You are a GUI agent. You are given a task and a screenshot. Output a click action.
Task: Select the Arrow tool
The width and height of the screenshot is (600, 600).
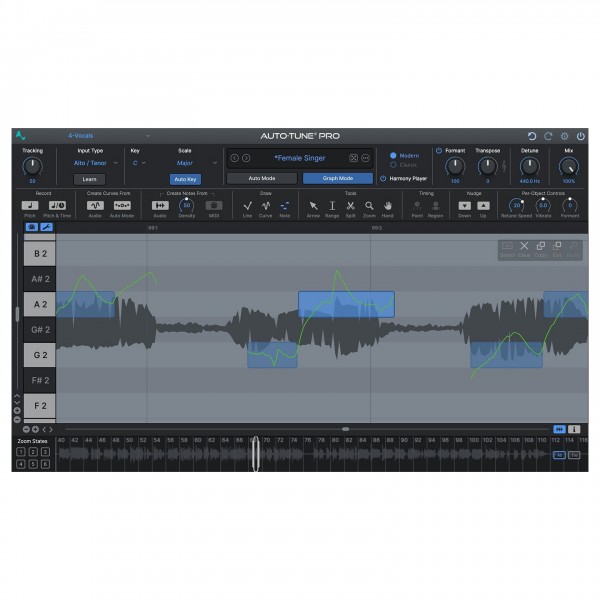pos(313,206)
